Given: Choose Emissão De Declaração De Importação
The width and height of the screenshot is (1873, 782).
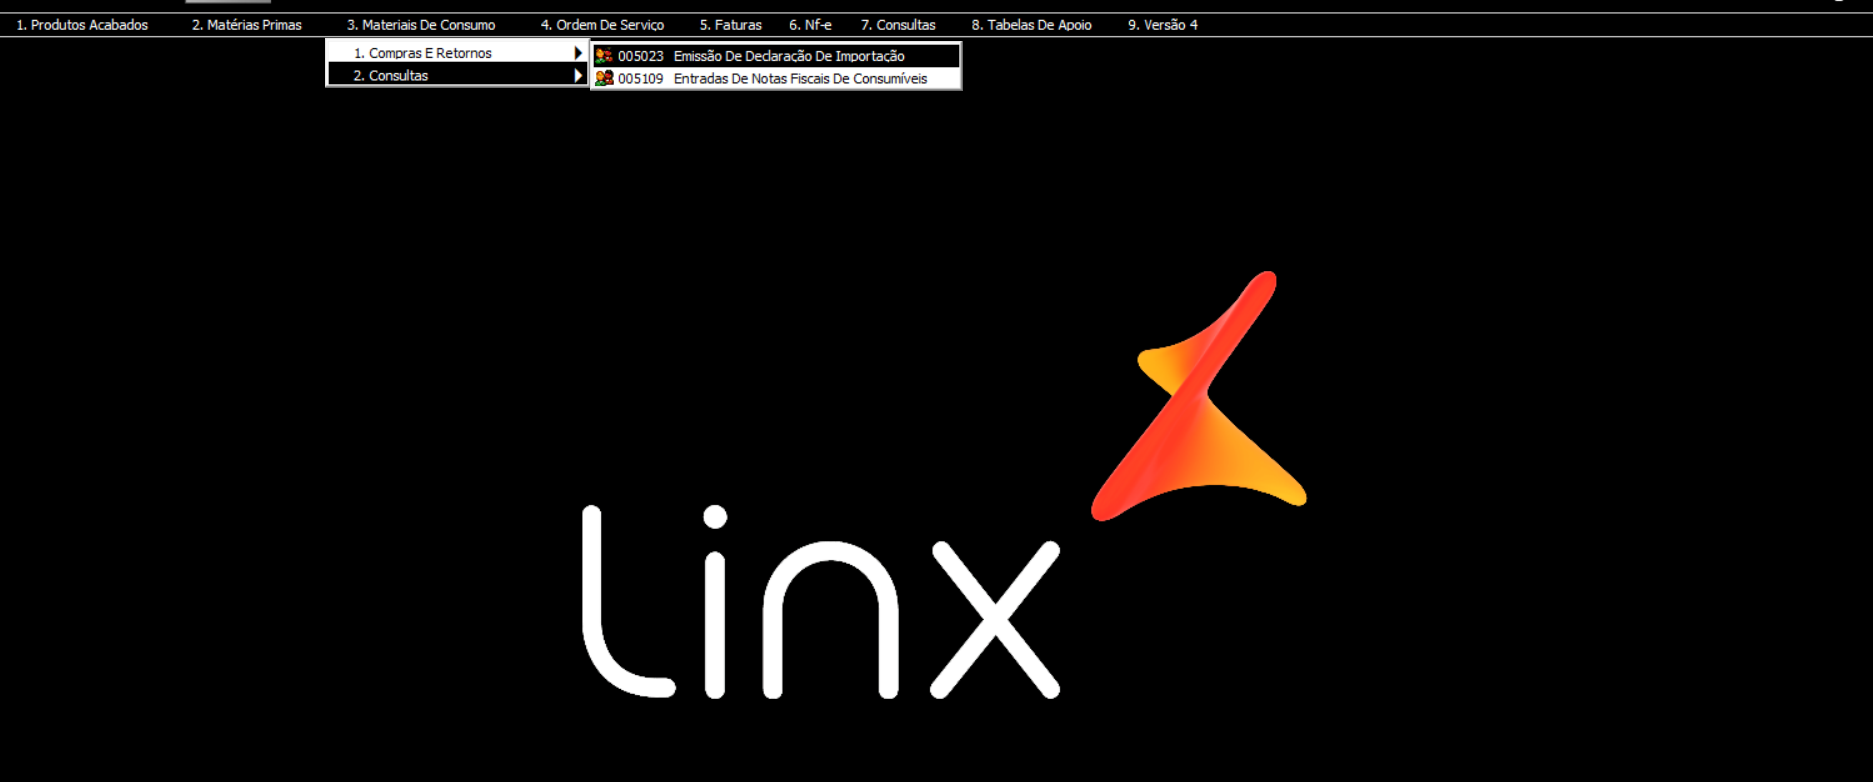Looking at the screenshot, I should (x=776, y=56).
